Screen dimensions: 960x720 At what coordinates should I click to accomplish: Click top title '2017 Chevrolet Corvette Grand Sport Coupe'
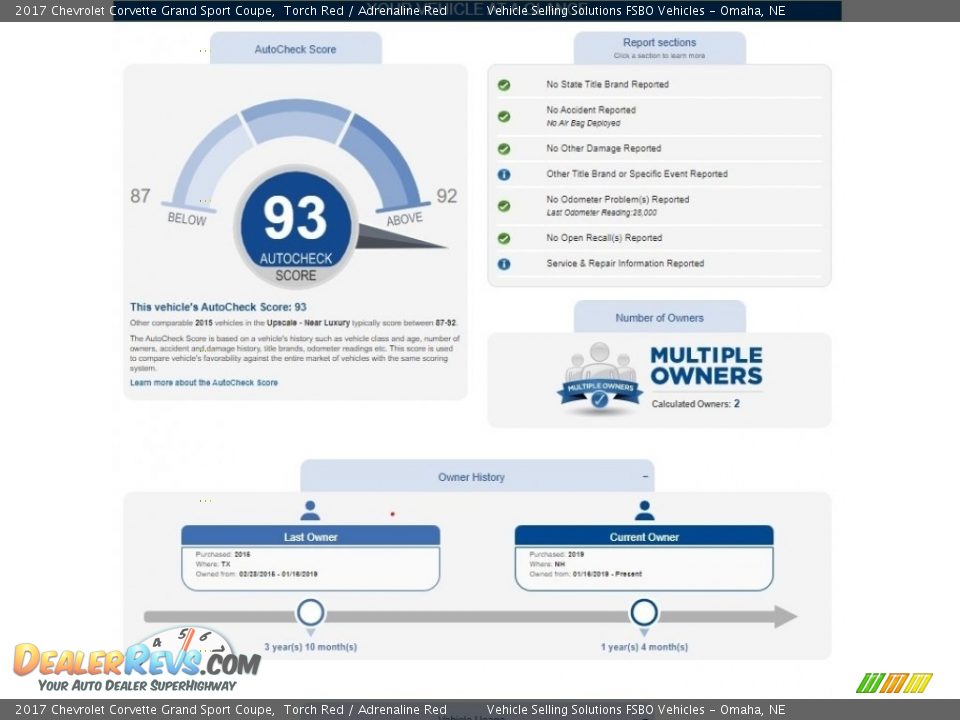[x=144, y=10]
